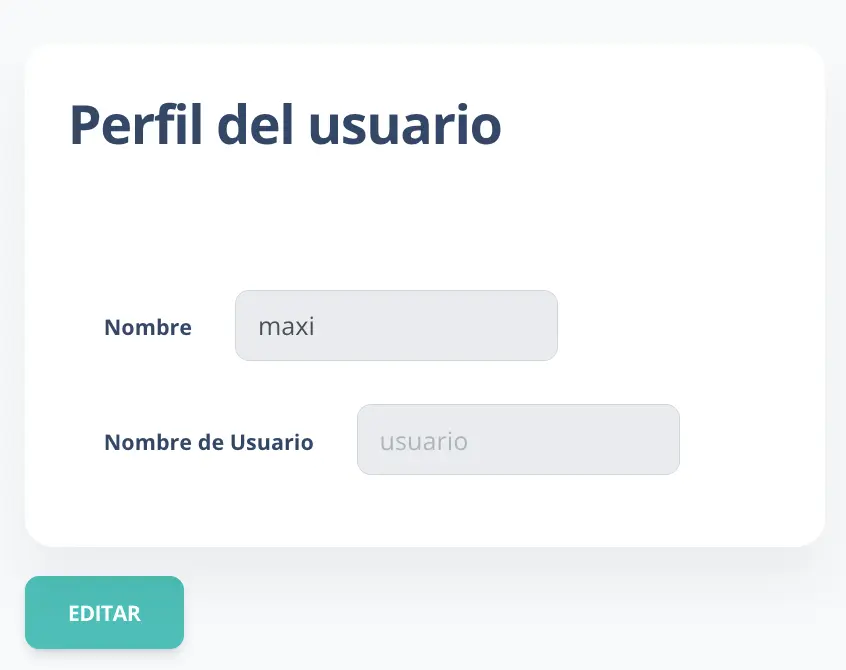Click EDITAR below the form card
The height and width of the screenshot is (670, 846).
pos(104,612)
